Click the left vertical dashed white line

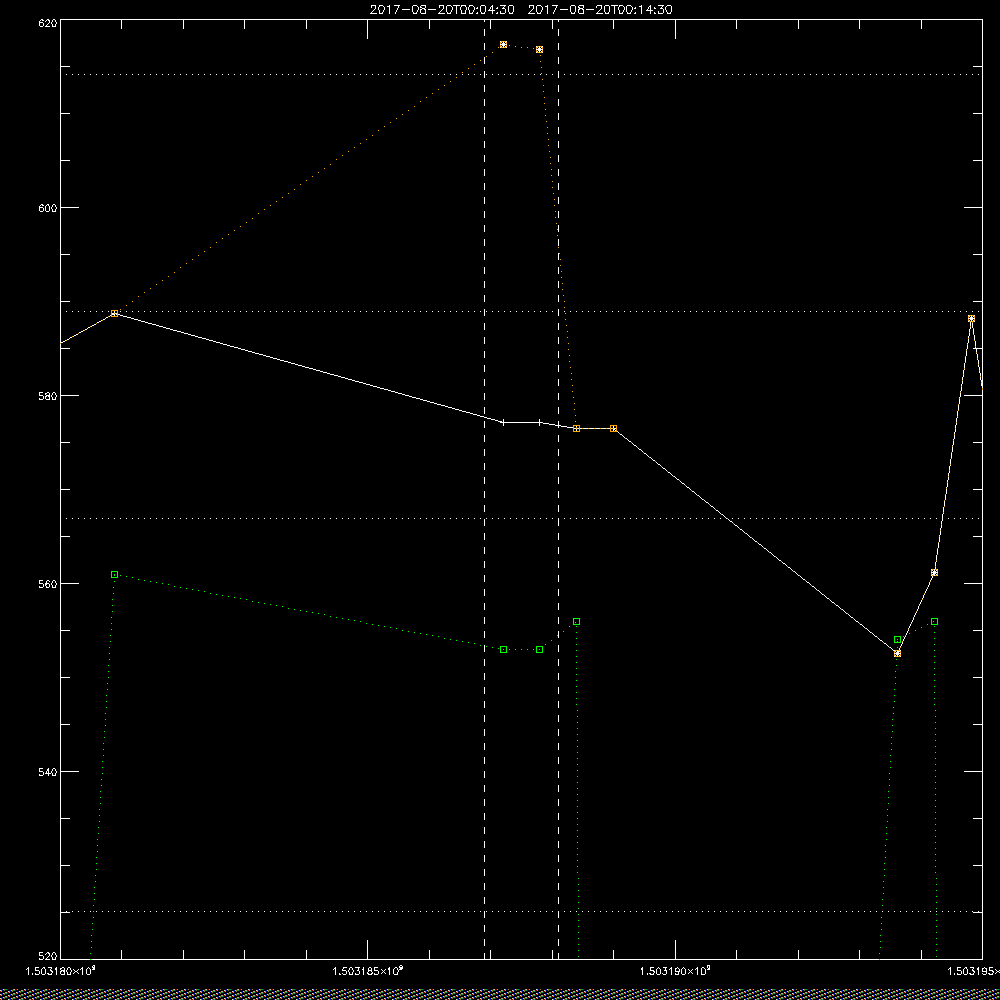point(484,489)
